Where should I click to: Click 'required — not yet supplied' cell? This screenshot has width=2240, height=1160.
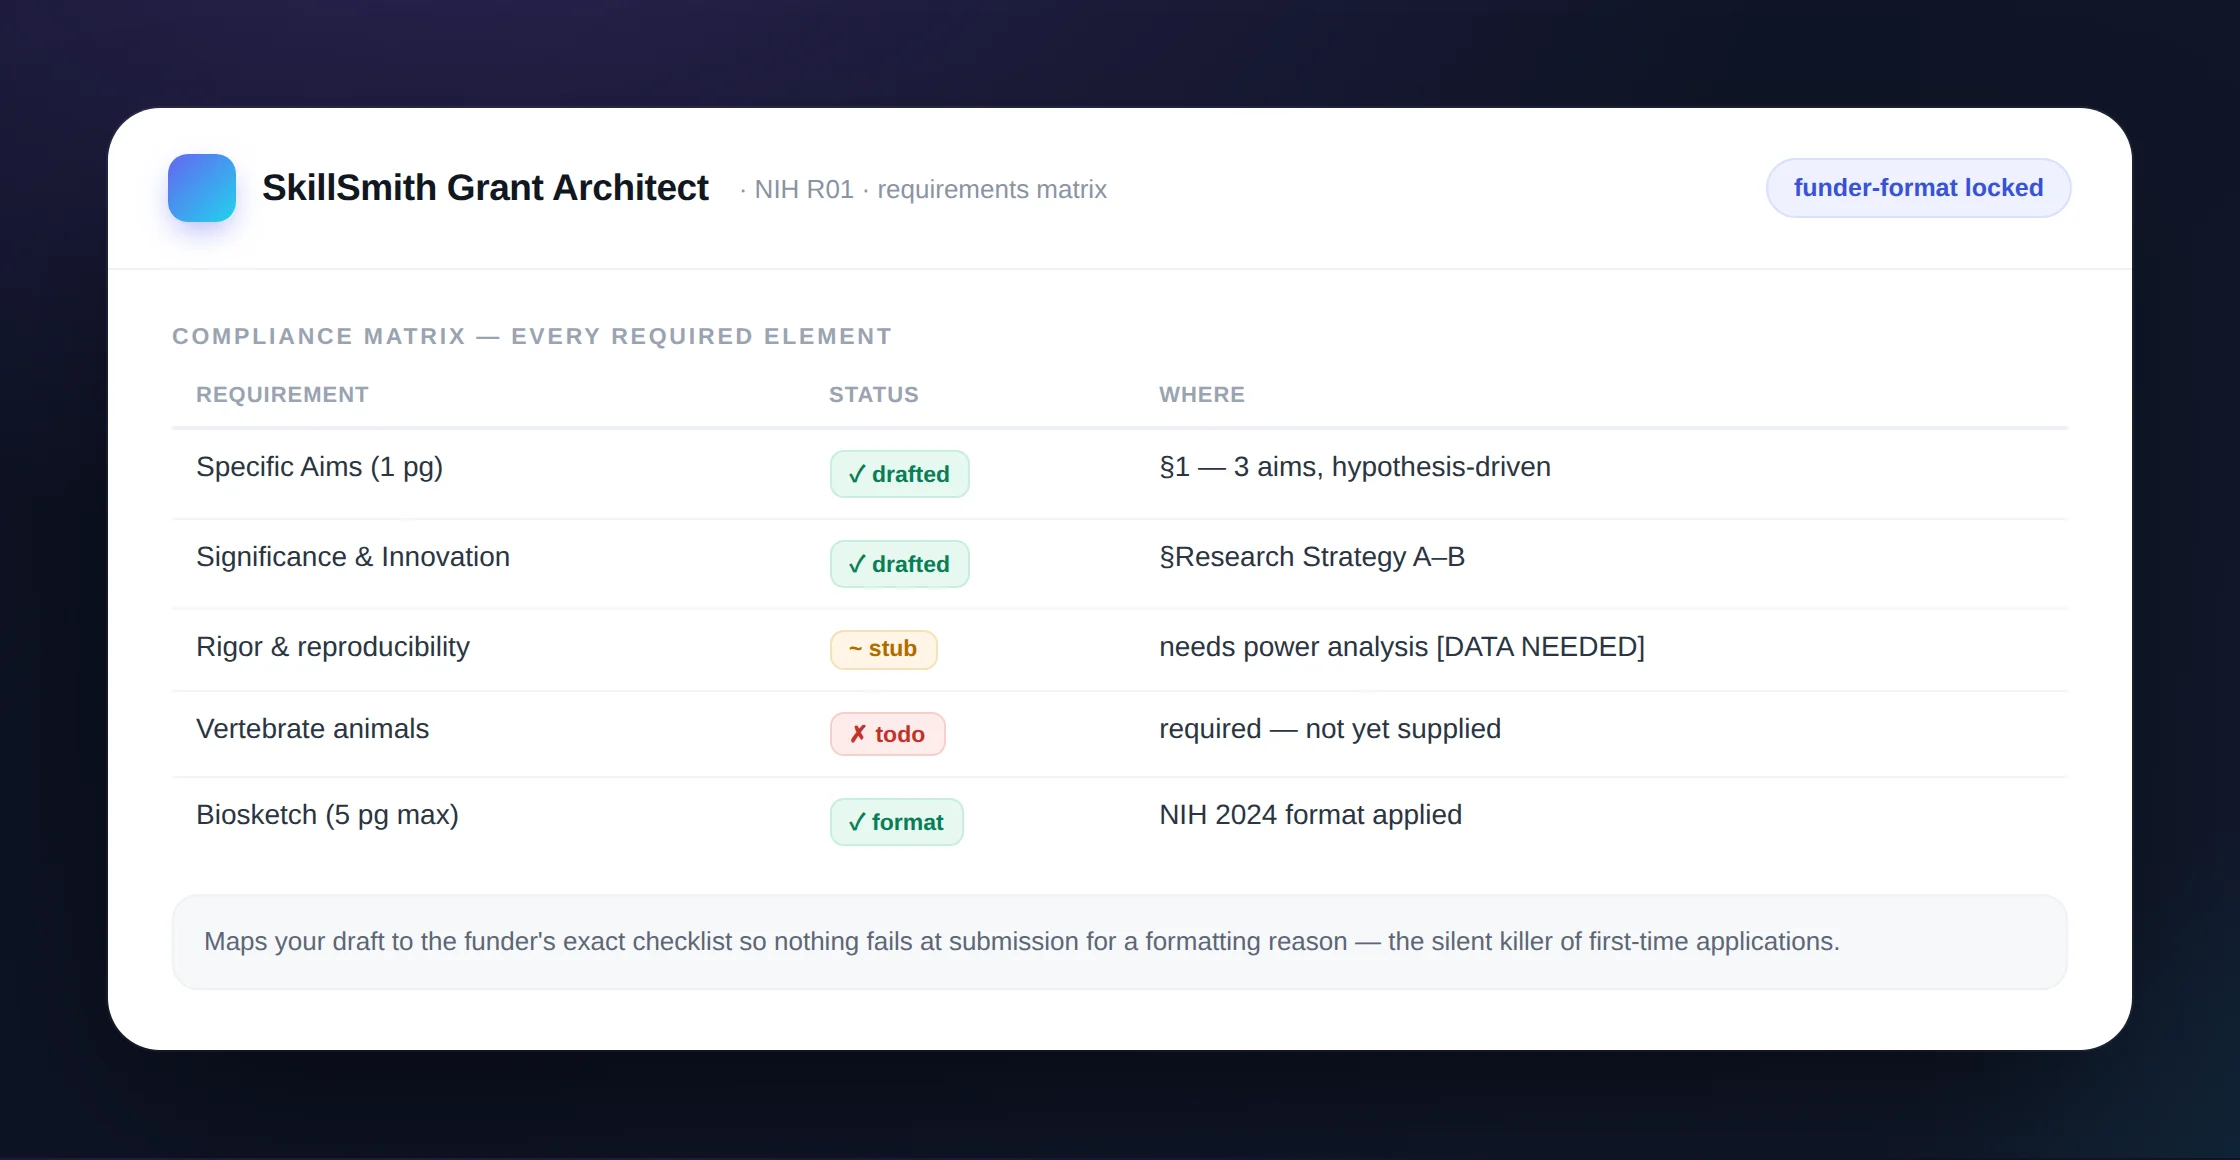[x=1330, y=729]
